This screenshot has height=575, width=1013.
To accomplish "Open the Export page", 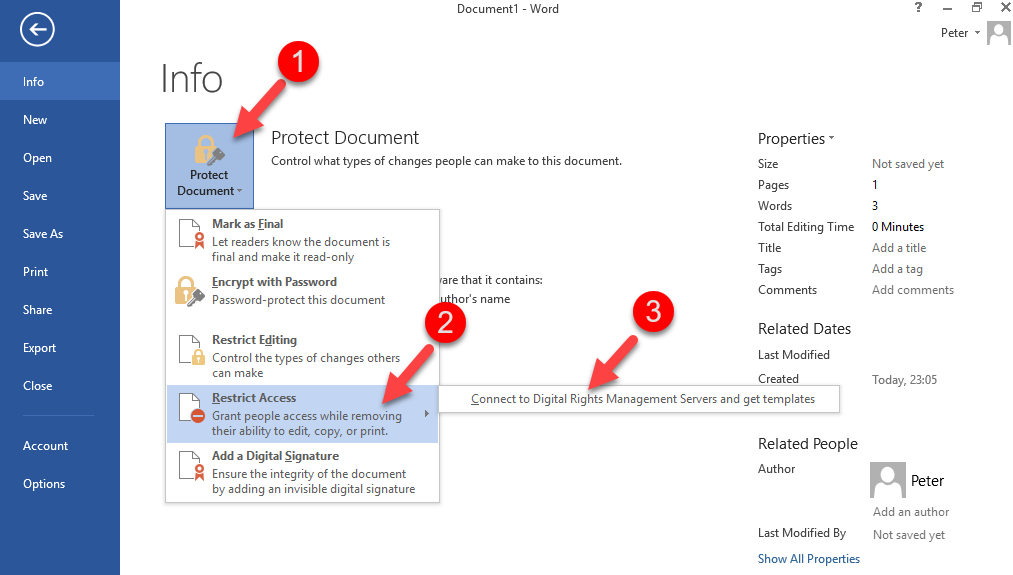I will coord(59,348).
